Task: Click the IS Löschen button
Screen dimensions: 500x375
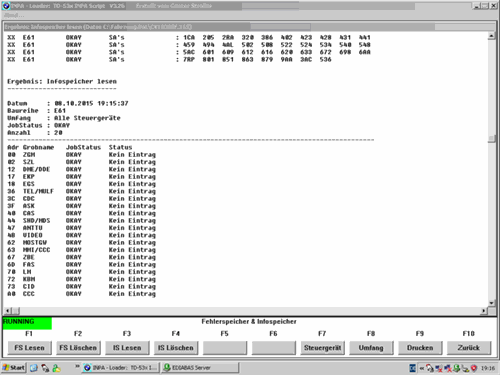Action: (176, 348)
